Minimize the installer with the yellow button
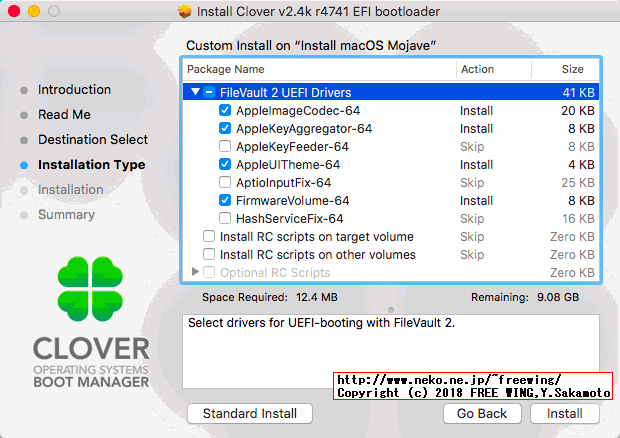Image resolution: width=620 pixels, height=438 pixels. point(34,11)
